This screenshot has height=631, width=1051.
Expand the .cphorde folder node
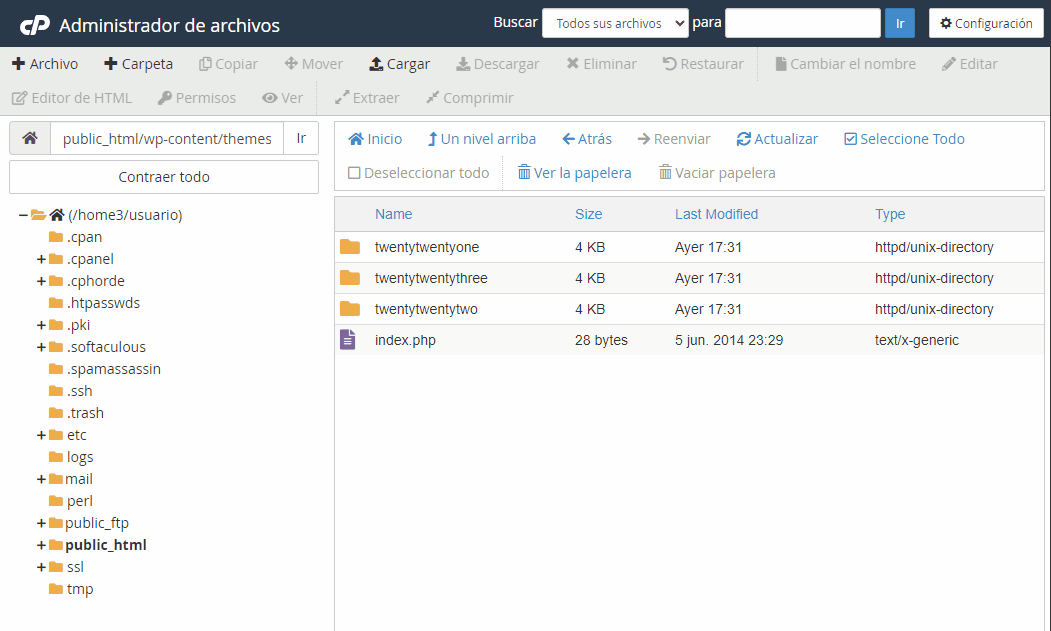(41, 281)
